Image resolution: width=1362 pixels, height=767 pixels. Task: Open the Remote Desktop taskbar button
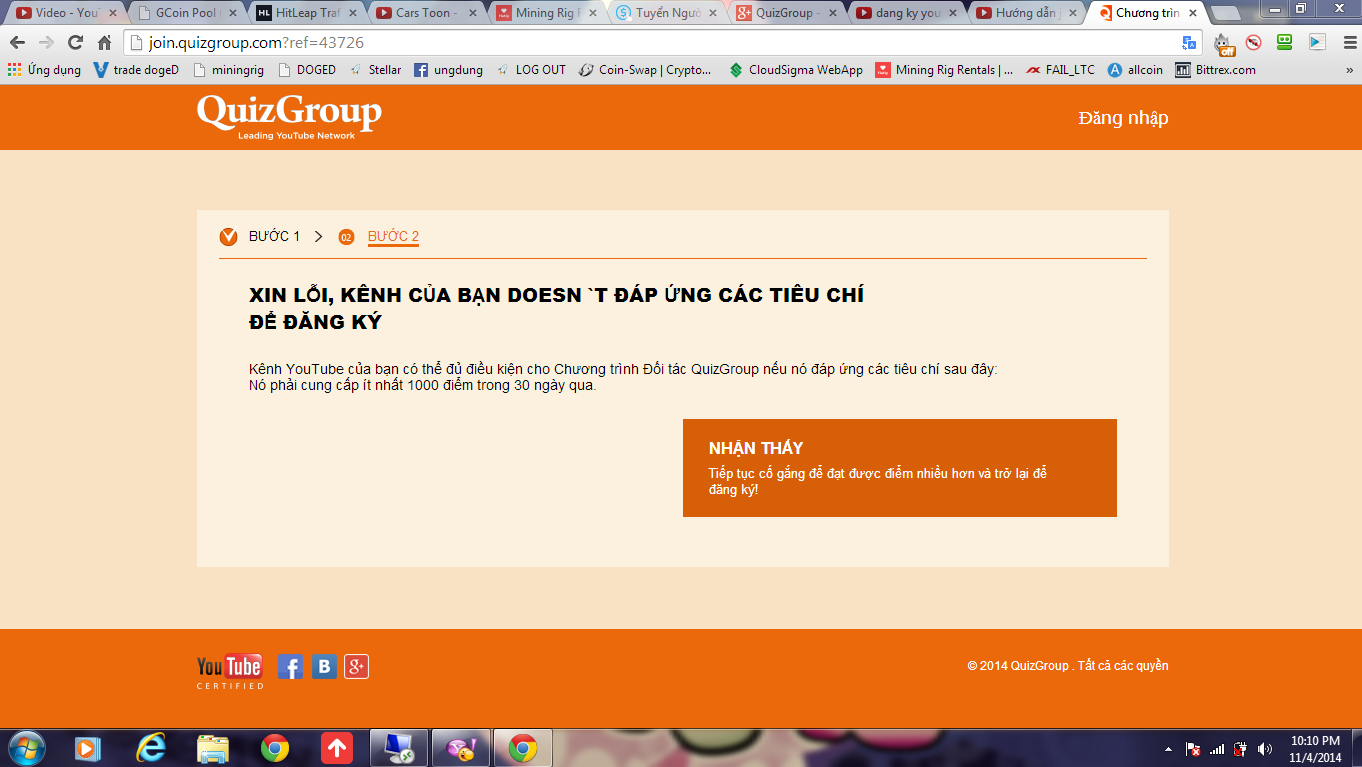click(399, 748)
